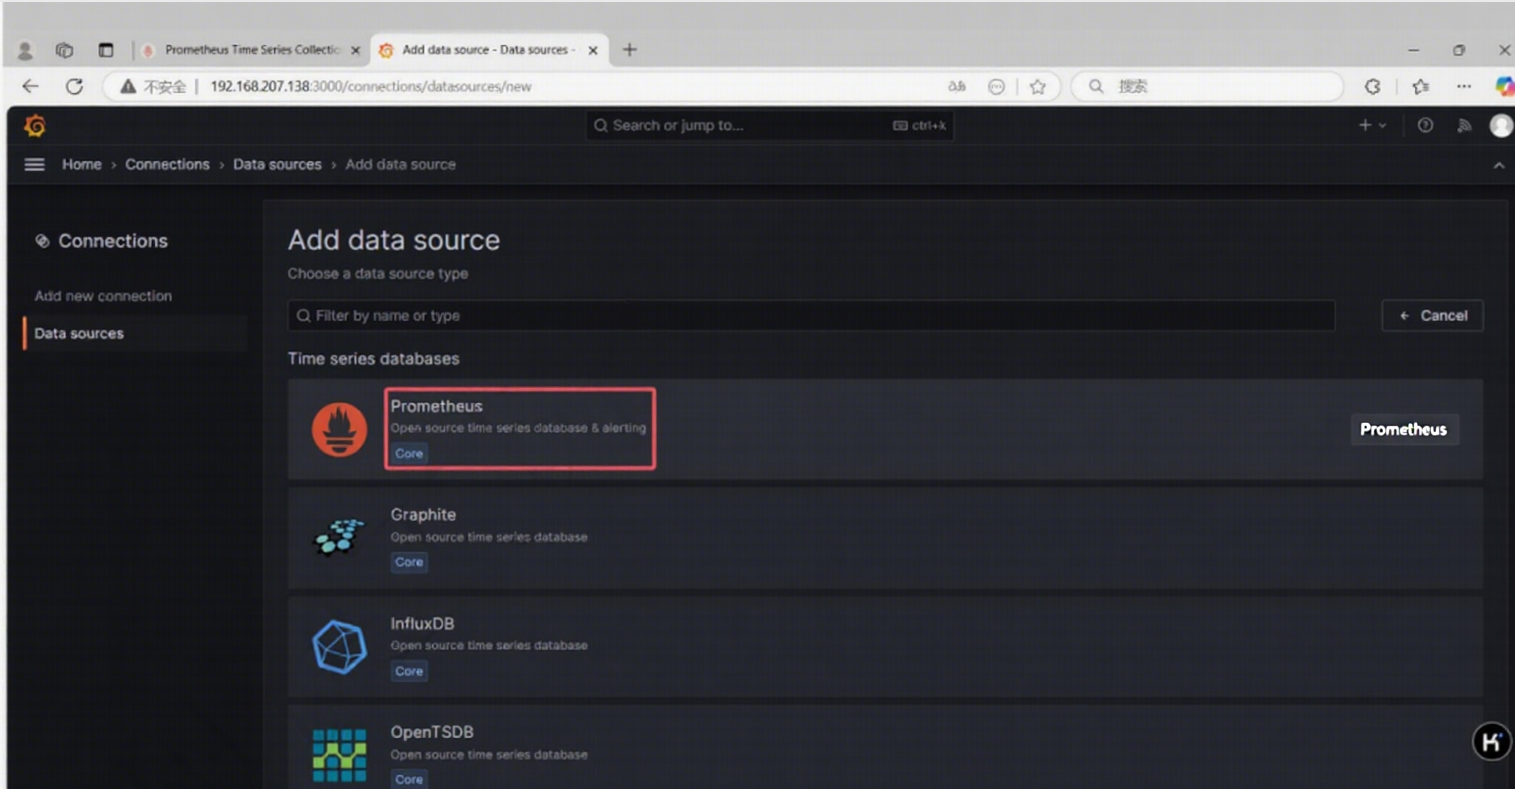The width and height of the screenshot is (1515, 789).
Task: Close the Prometheus Time Series tab
Action: (355, 50)
